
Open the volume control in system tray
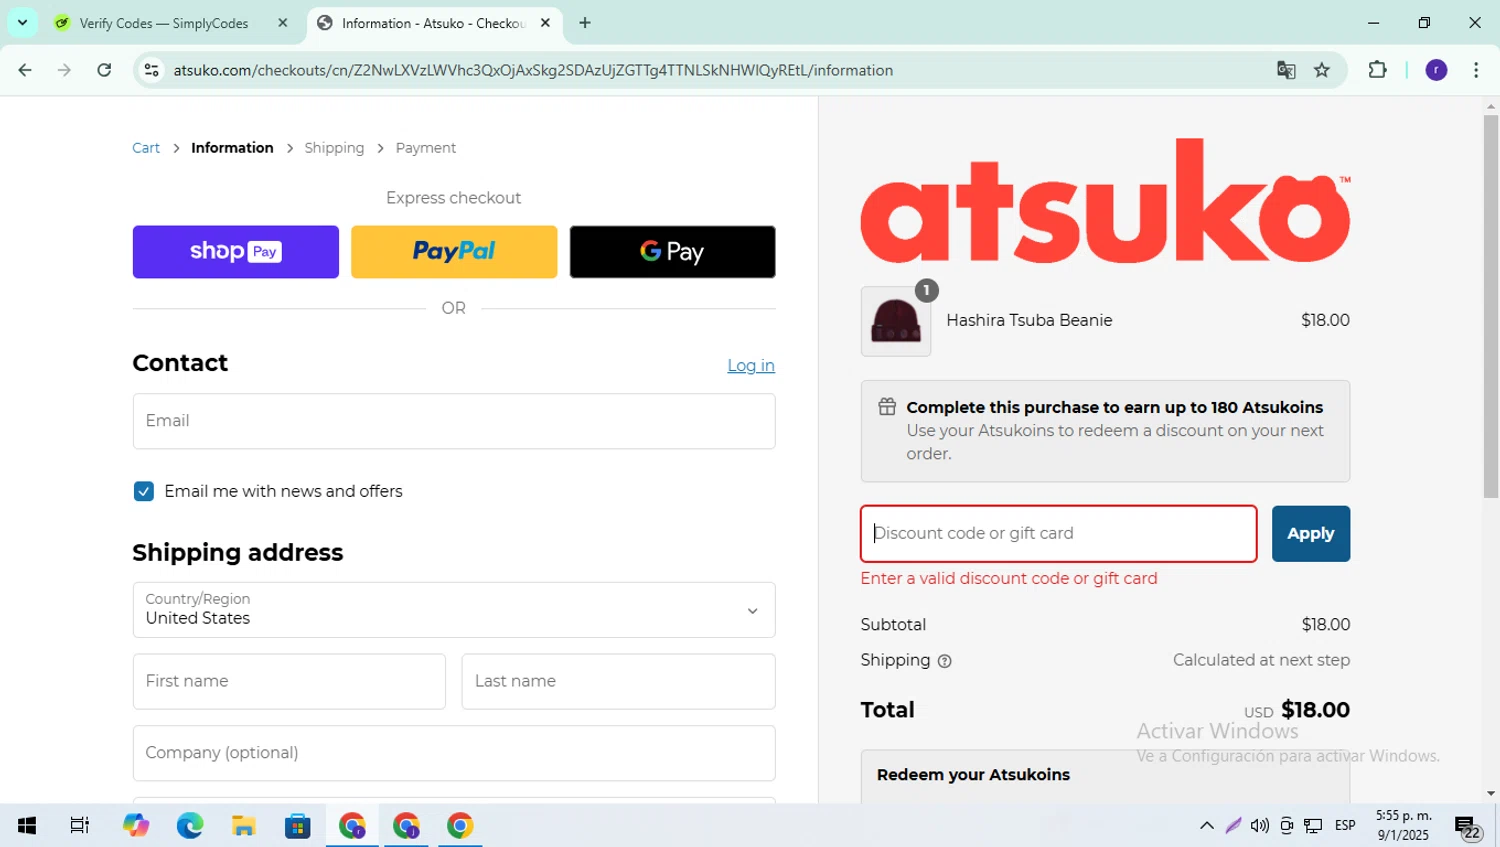pyautogui.click(x=1260, y=826)
